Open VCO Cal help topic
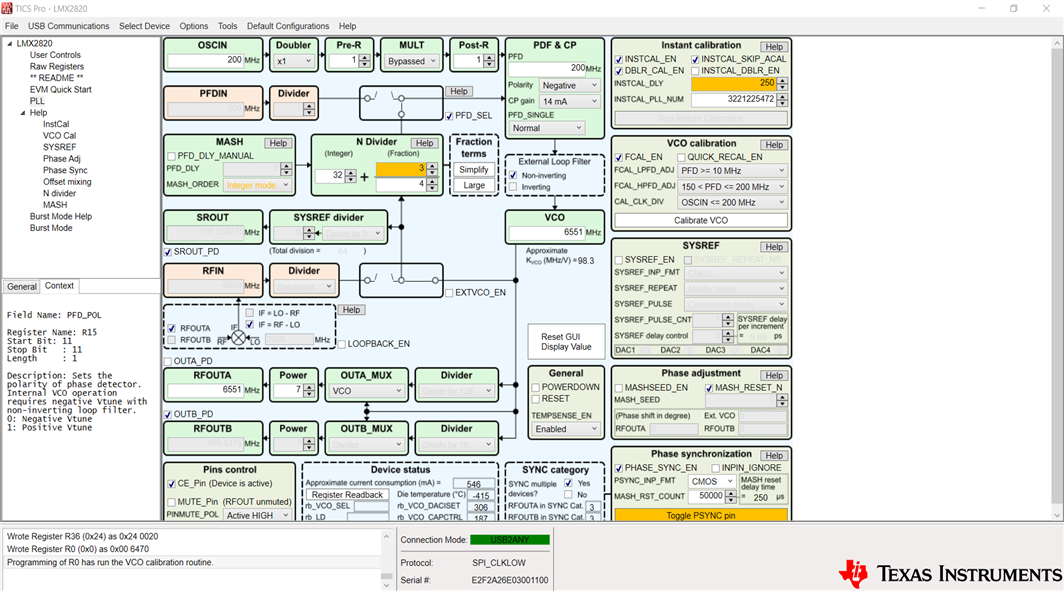 (x=60, y=136)
